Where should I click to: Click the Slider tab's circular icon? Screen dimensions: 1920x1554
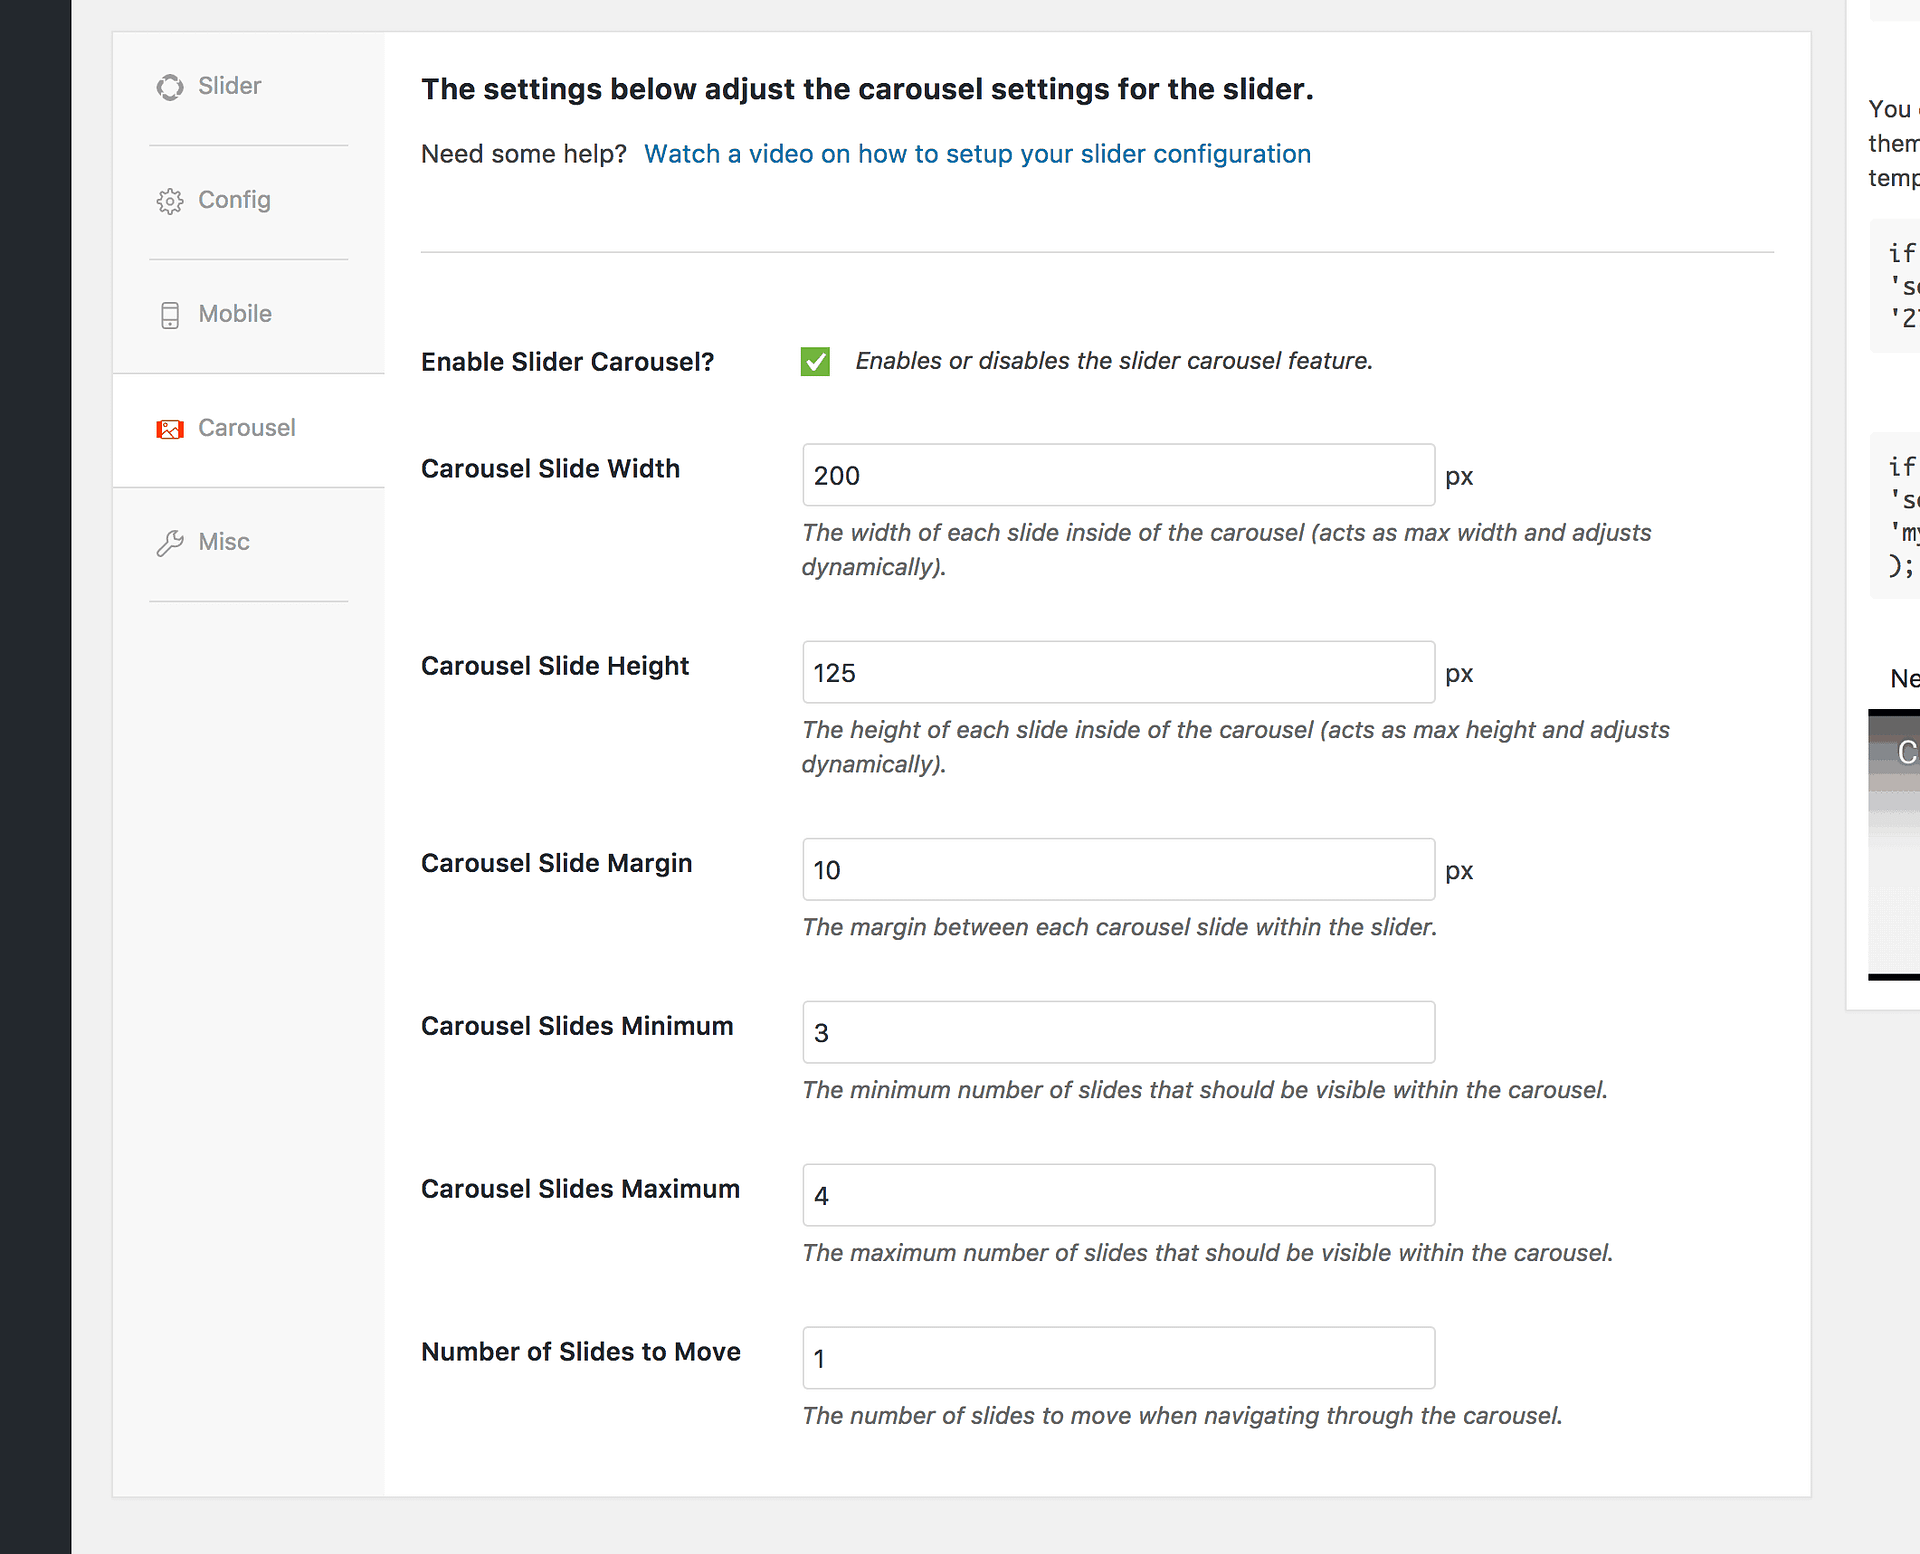(x=170, y=87)
